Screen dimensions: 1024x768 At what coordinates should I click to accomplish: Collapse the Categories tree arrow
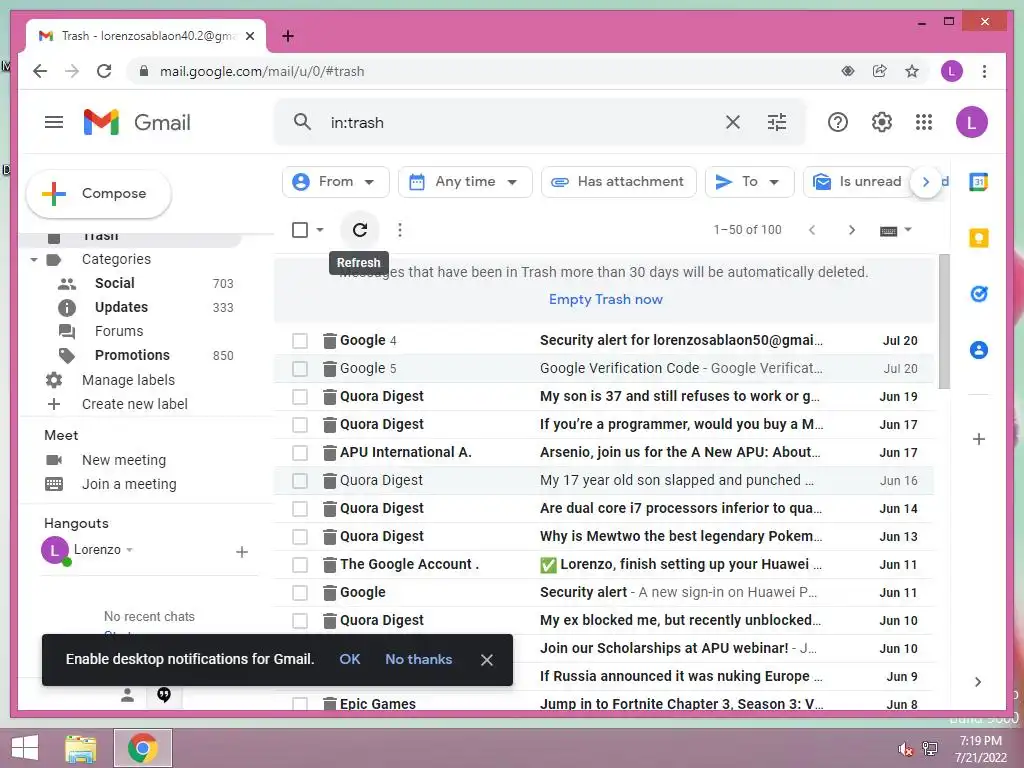point(34,260)
